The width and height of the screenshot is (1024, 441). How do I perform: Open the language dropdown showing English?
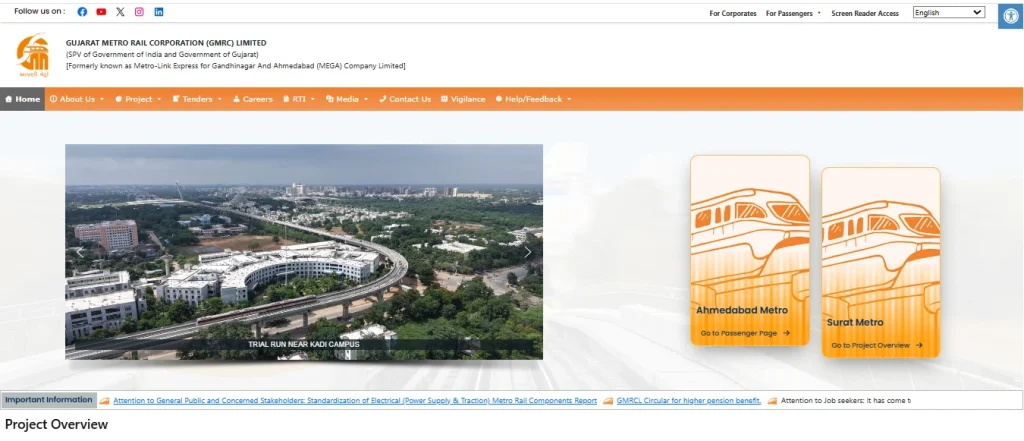948,12
